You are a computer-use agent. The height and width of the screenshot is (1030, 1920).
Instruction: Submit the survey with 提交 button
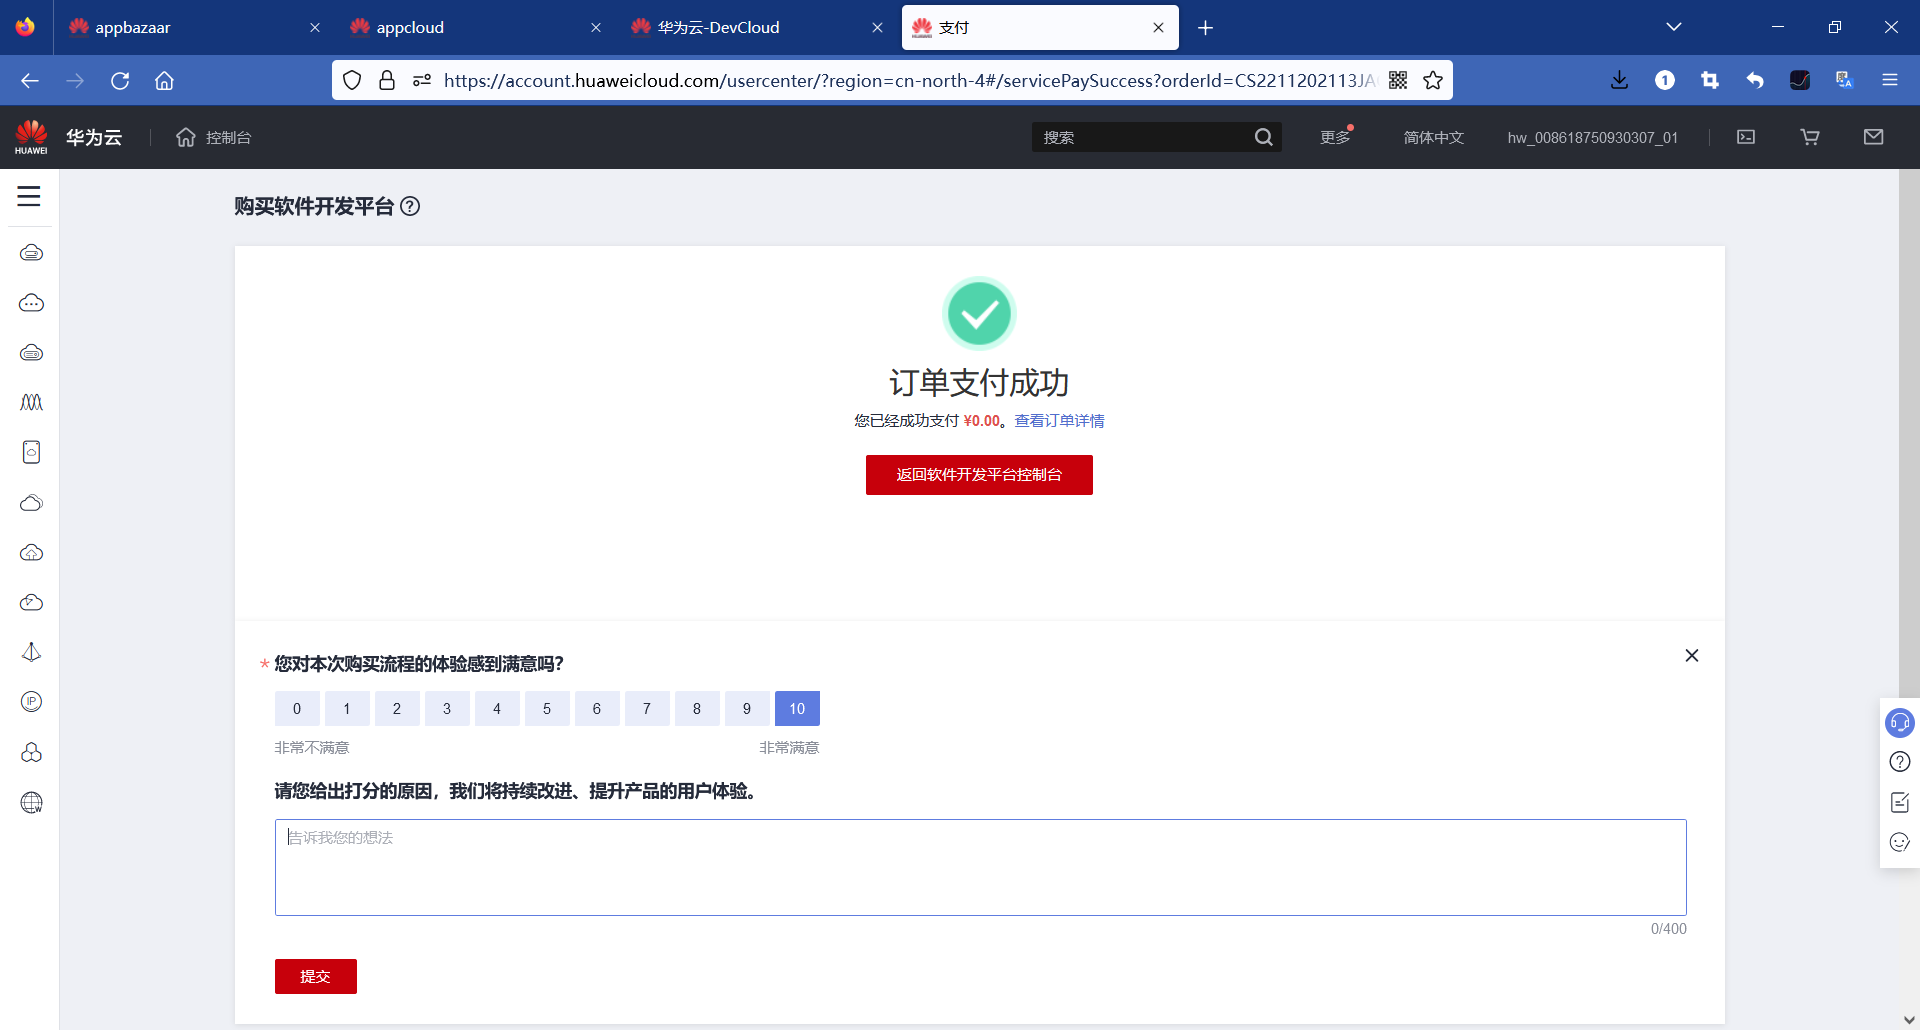(316, 976)
